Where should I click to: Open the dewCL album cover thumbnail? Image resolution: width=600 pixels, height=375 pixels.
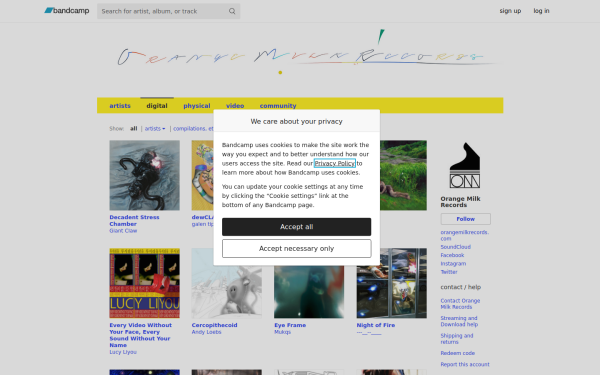click(x=202, y=175)
